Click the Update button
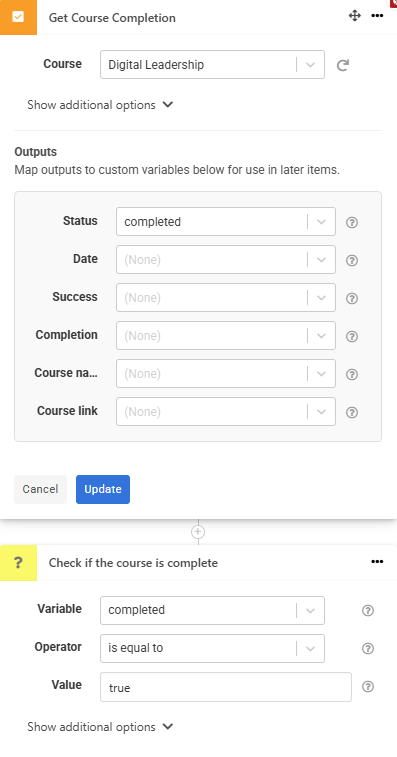The image size is (397, 757). pos(103,489)
